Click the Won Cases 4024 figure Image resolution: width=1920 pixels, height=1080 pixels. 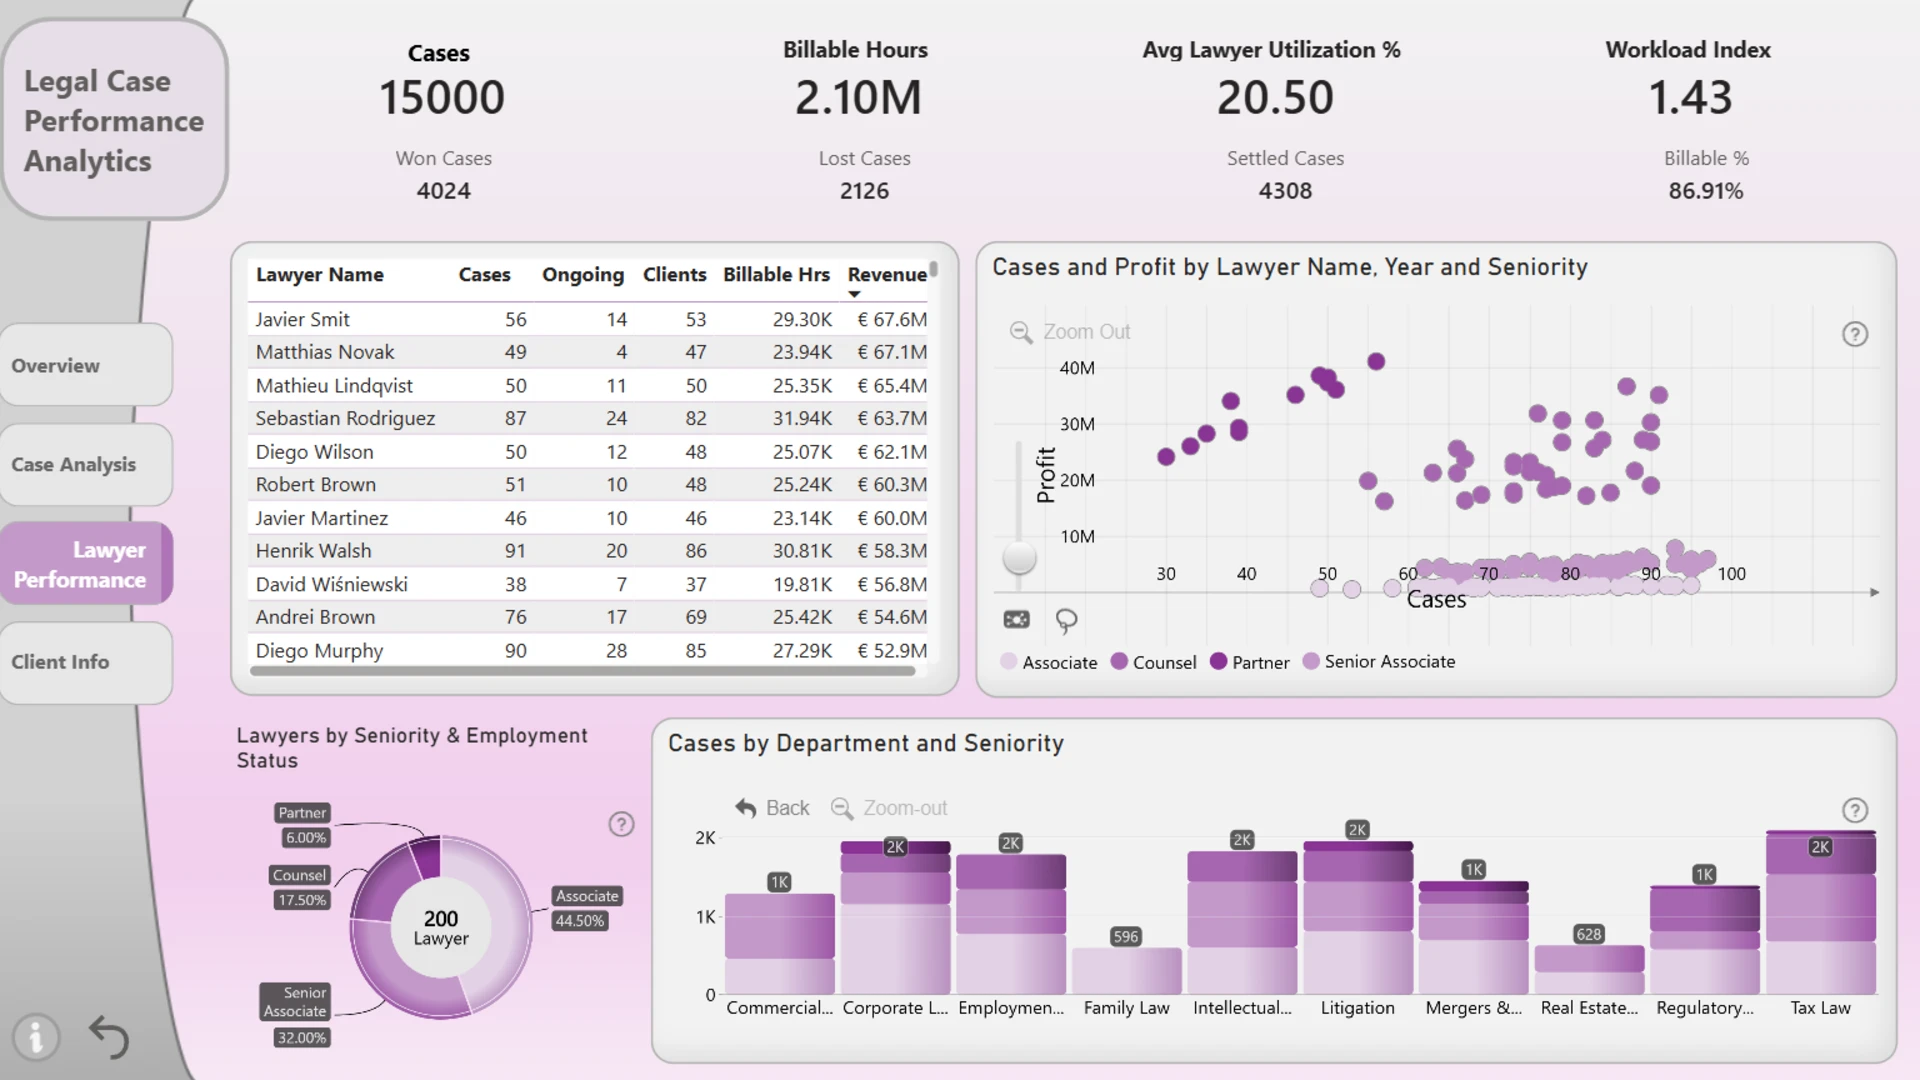tap(443, 191)
